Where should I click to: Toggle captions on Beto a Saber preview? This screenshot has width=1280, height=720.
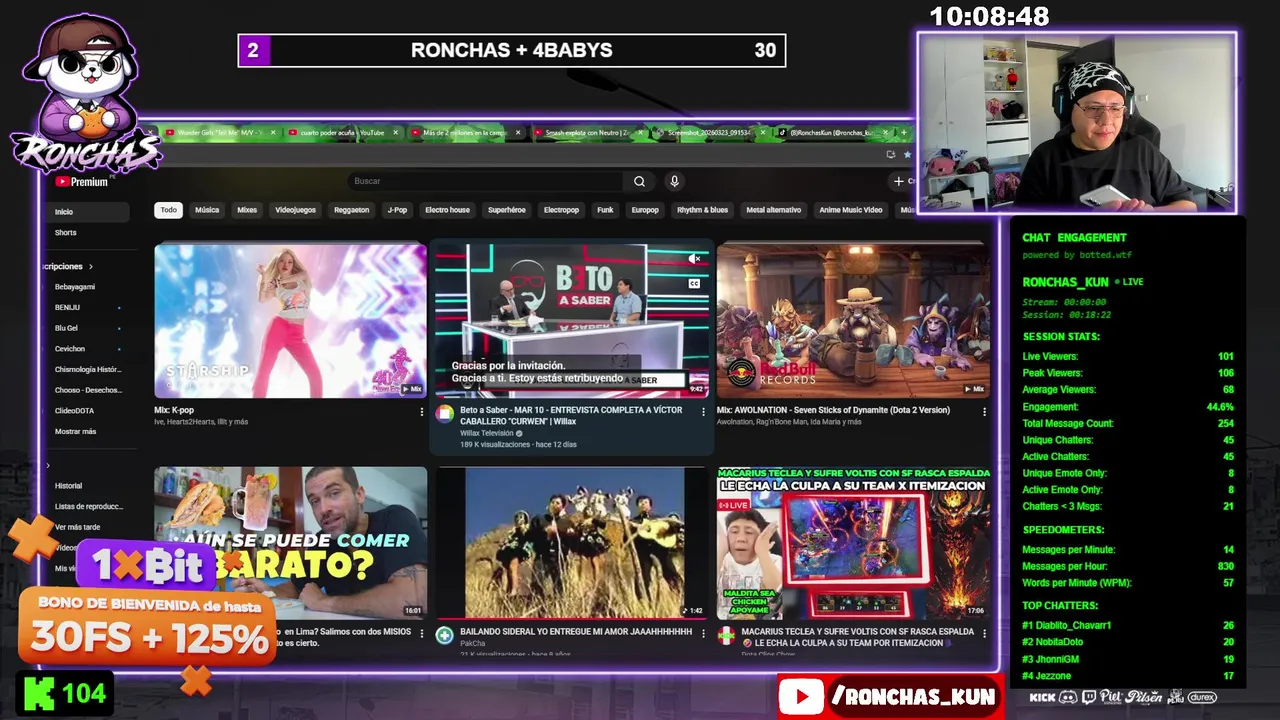pos(694,283)
